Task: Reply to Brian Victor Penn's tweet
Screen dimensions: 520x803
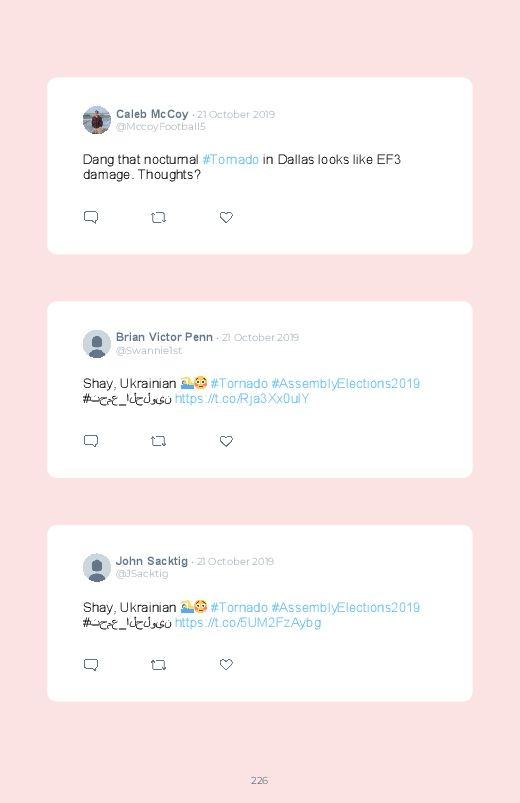Action: 91,441
